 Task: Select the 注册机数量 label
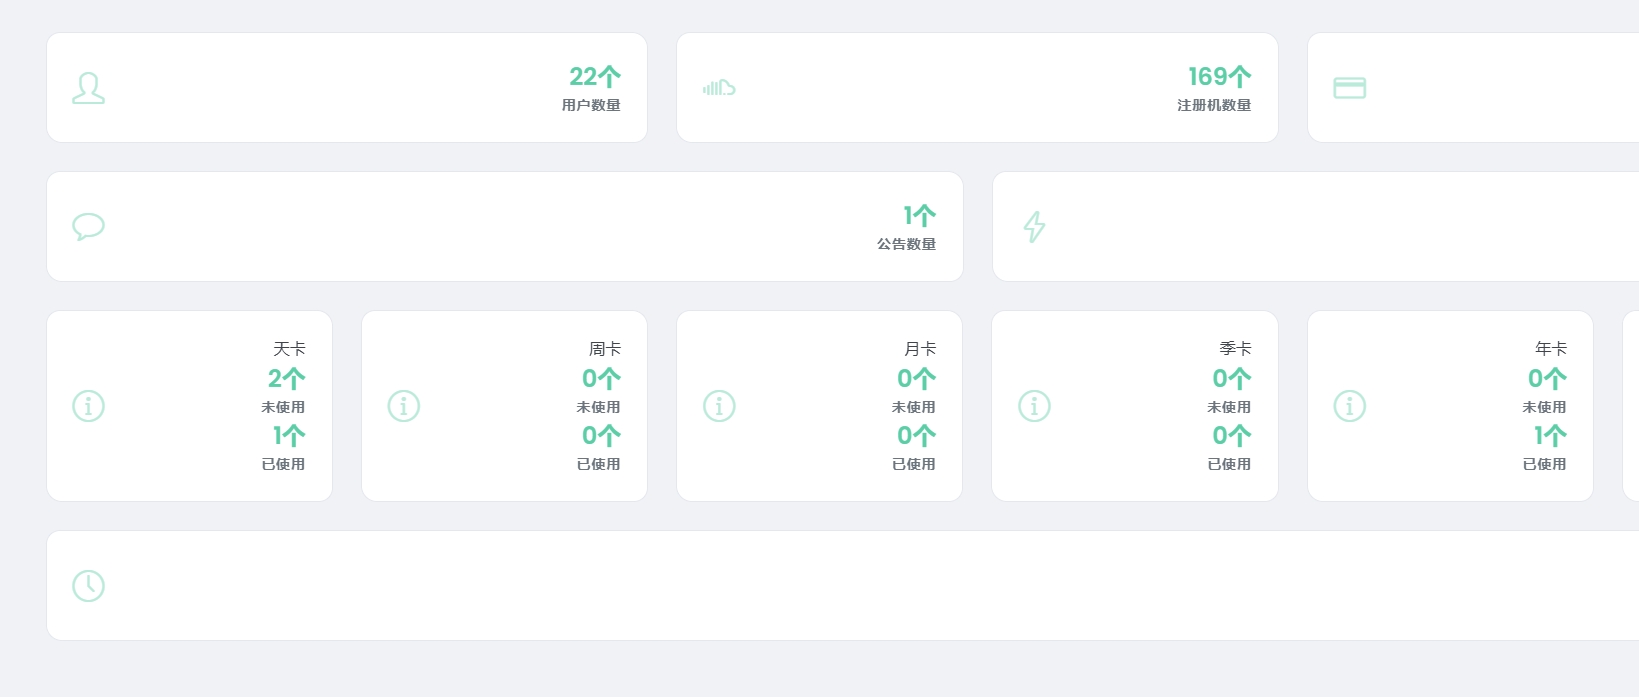coord(1214,105)
